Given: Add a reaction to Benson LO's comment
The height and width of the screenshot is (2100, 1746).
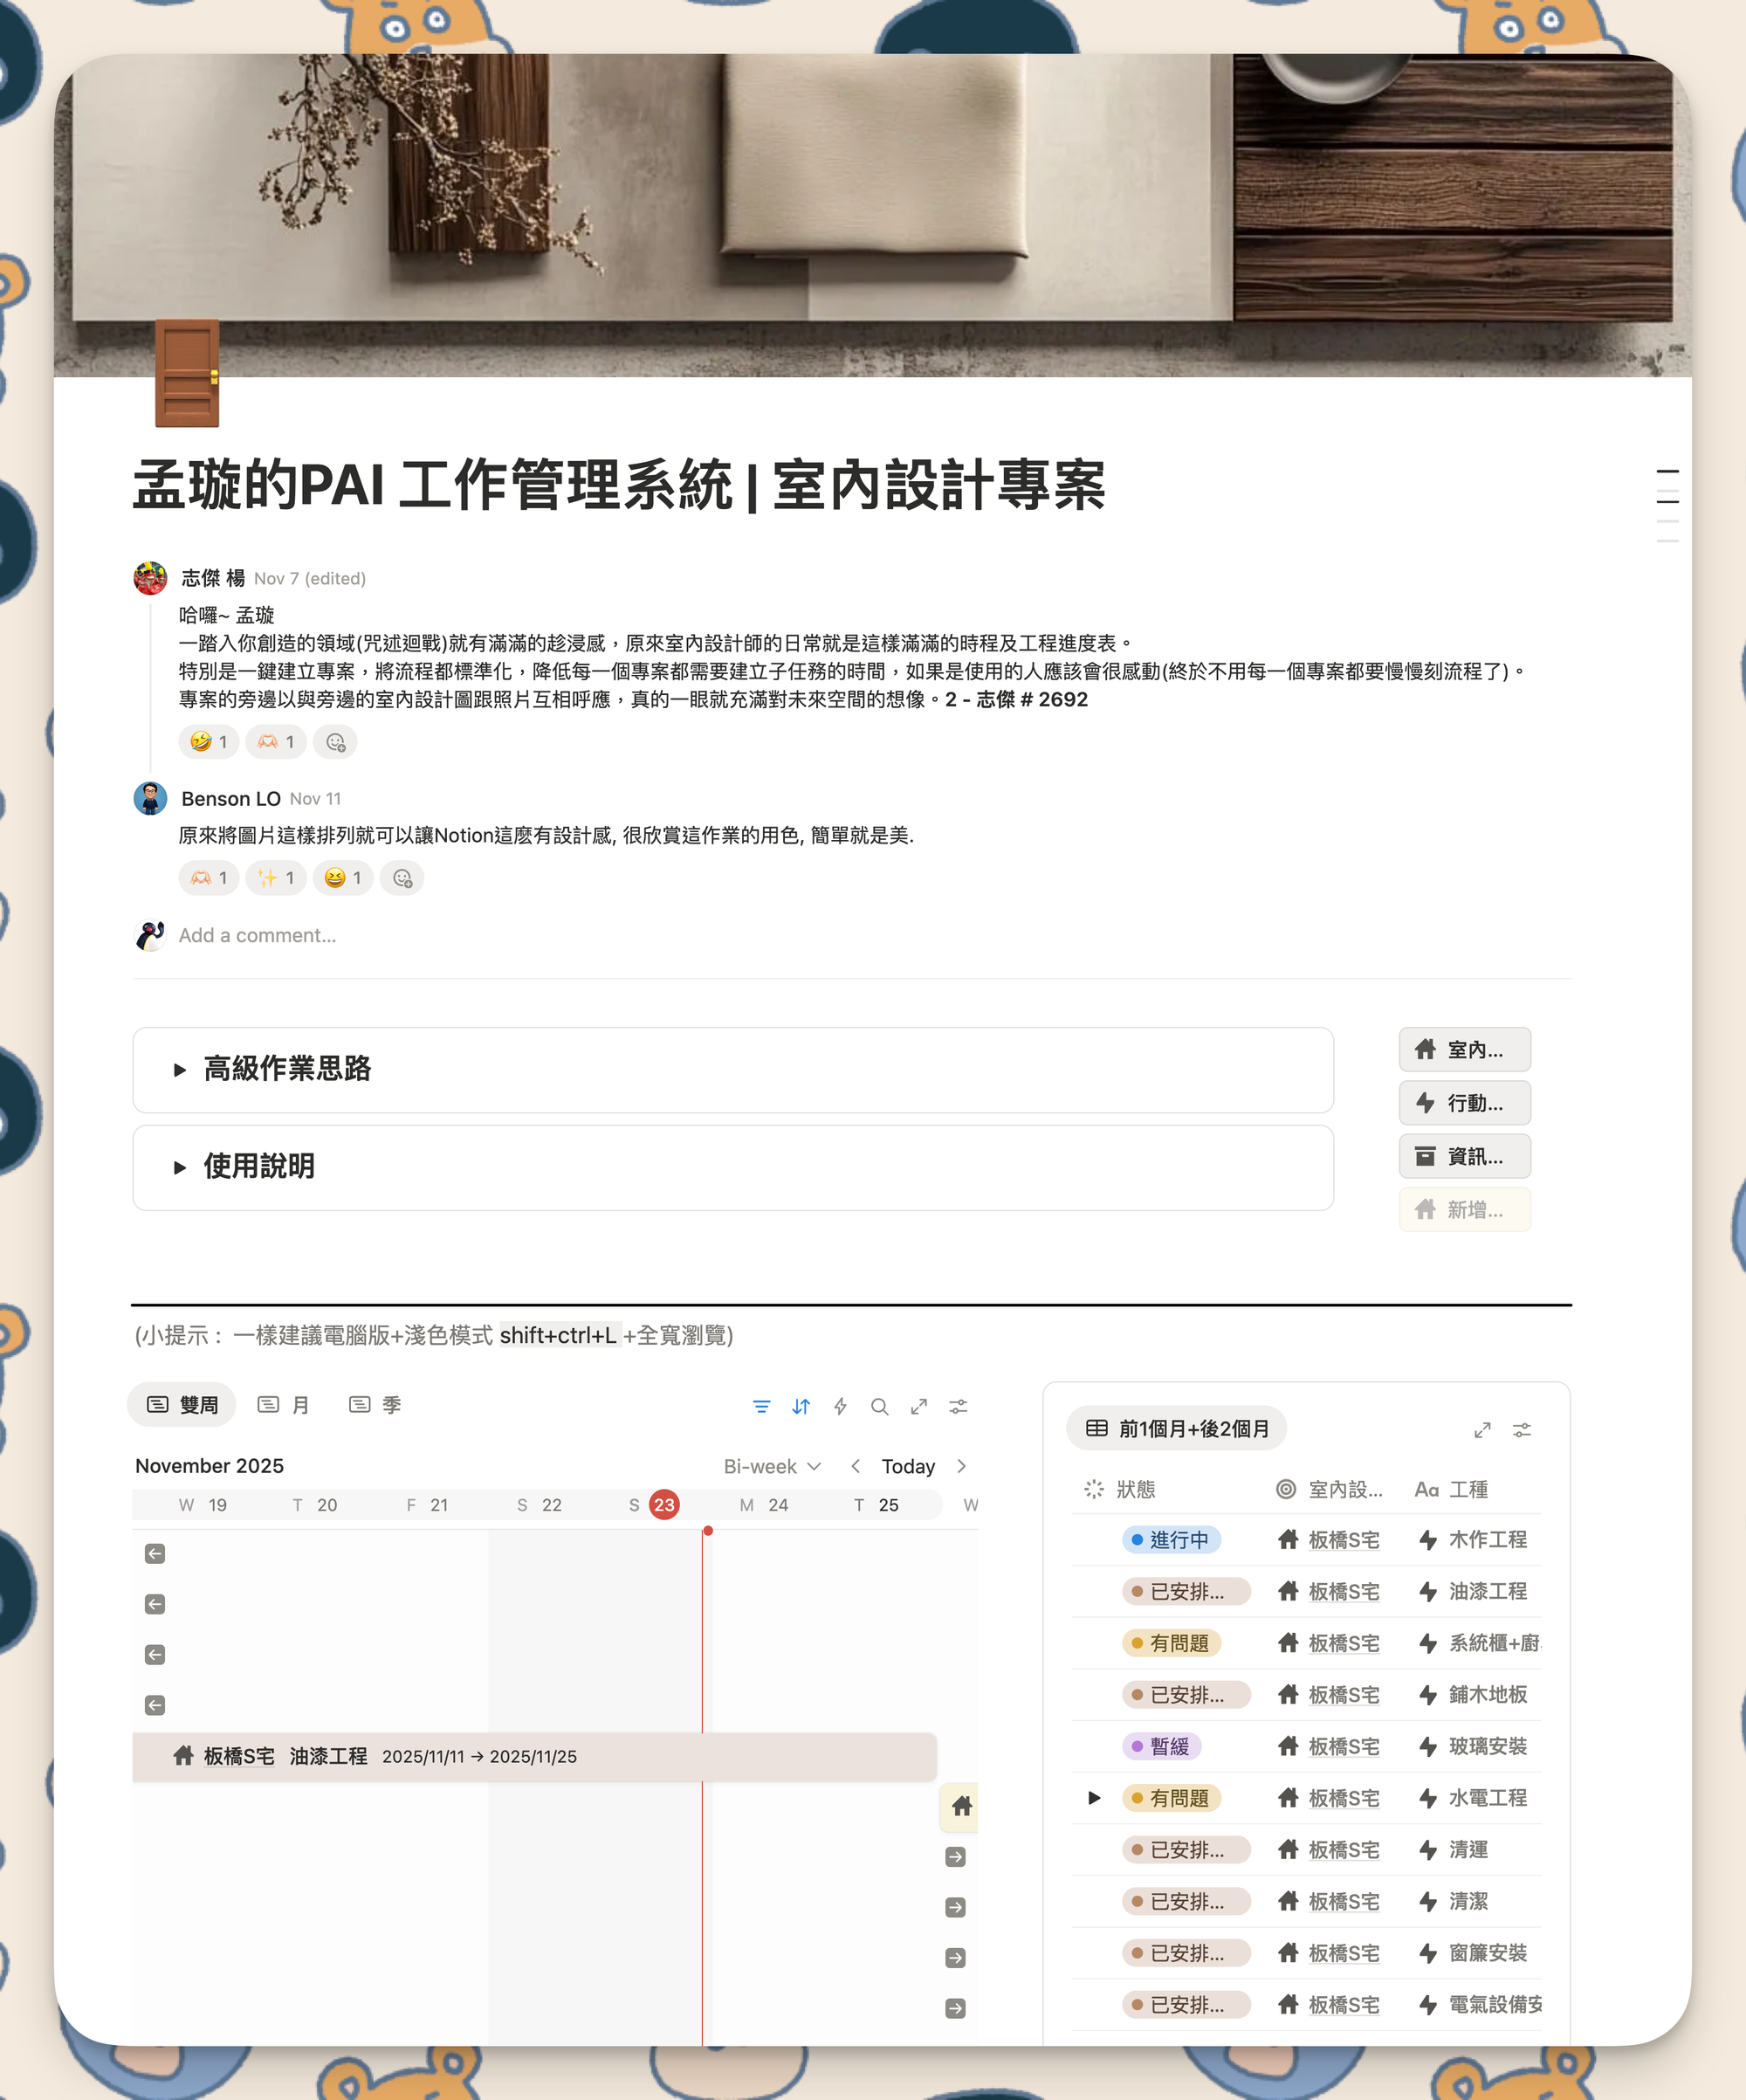Looking at the screenshot, I should 402,878.
